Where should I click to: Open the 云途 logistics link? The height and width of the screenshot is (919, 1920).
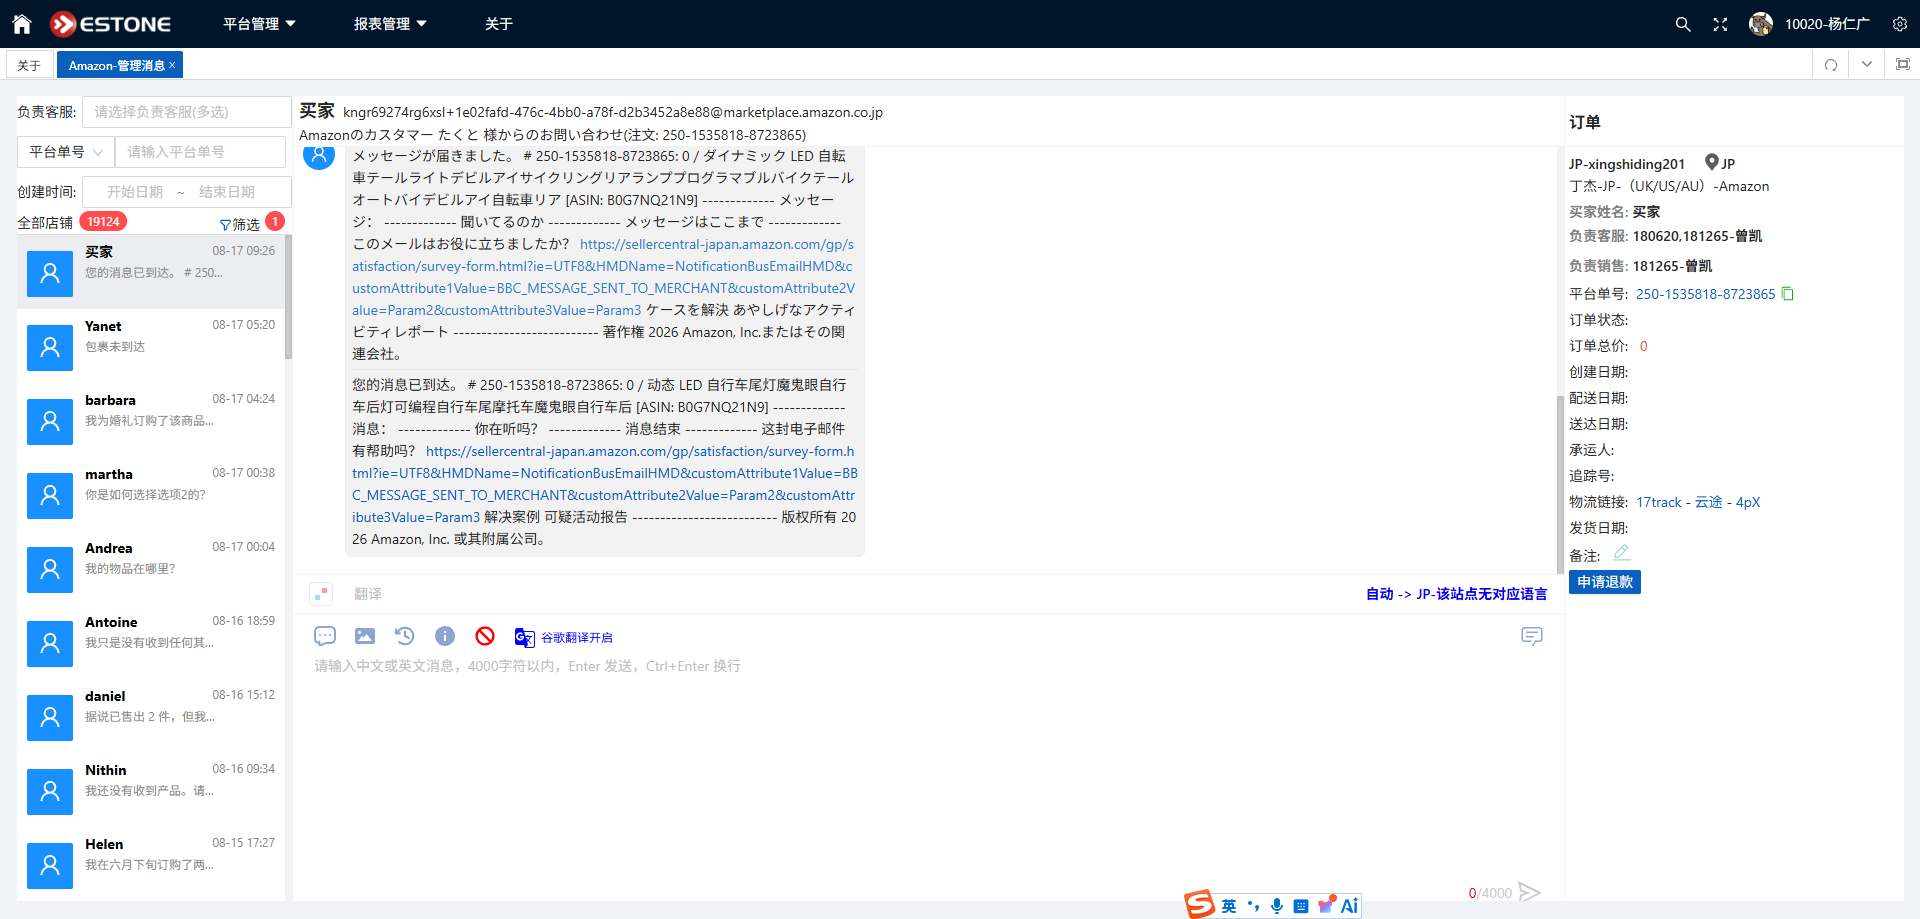pyautogui.click(x=1709, y=502)
